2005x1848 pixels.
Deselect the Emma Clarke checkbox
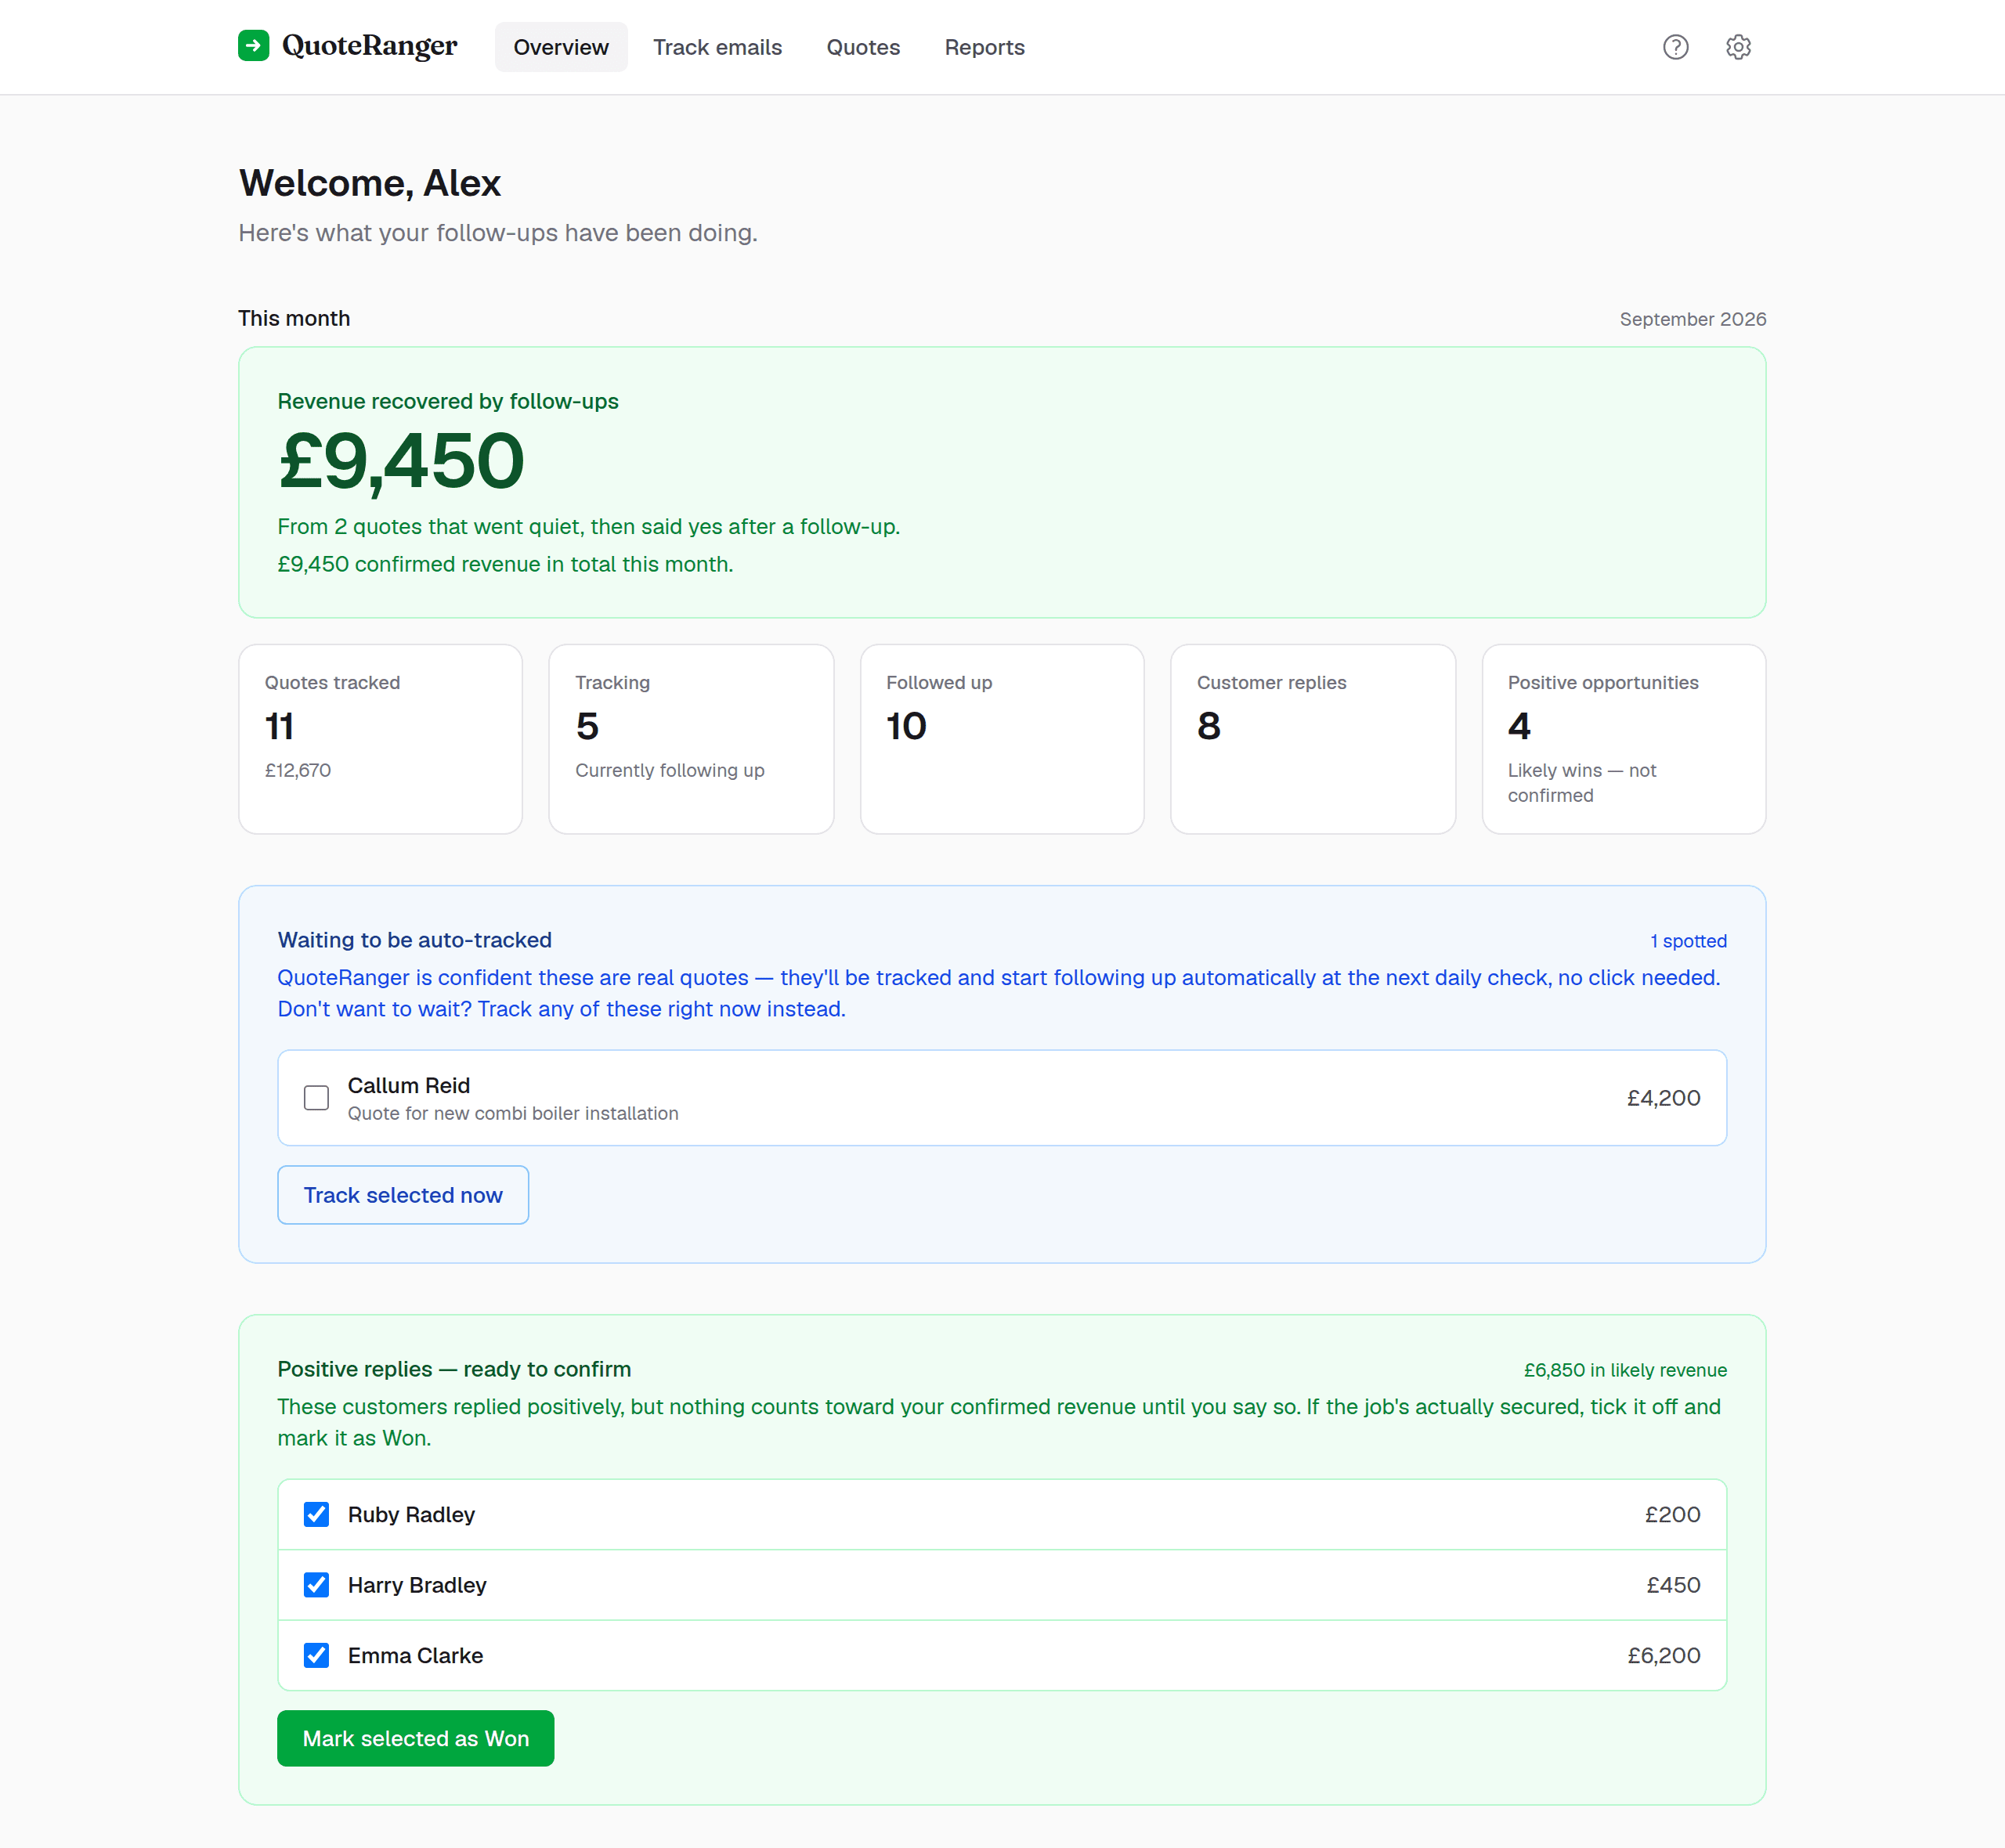(316, 1655)
